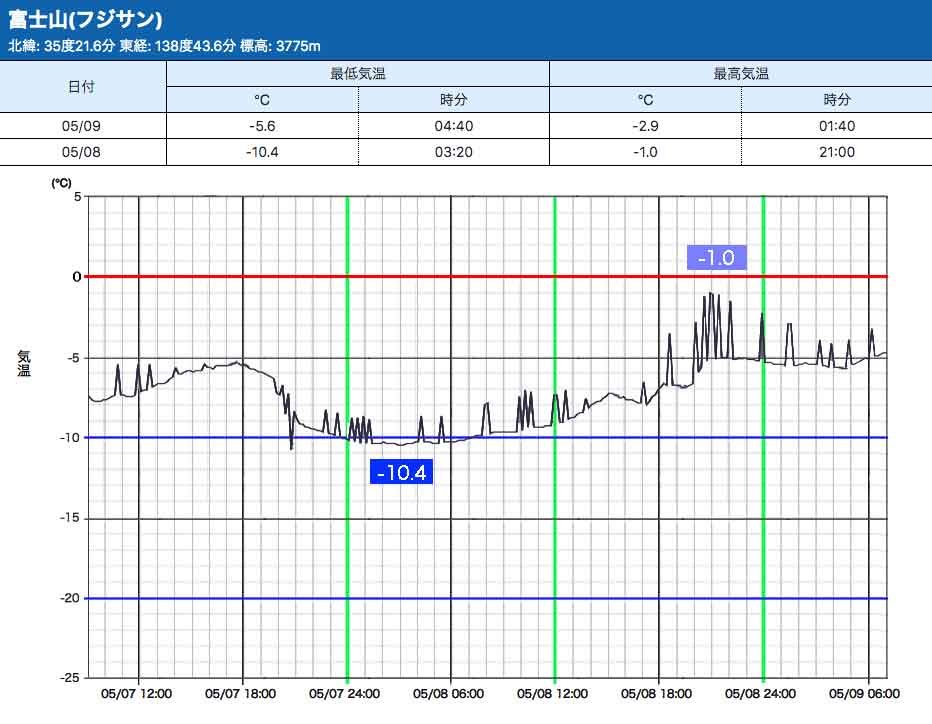The width and height of the screenshot is (932, 724).
Task: Click the °C subheader under 最低気温
Action: pos(262,100)
